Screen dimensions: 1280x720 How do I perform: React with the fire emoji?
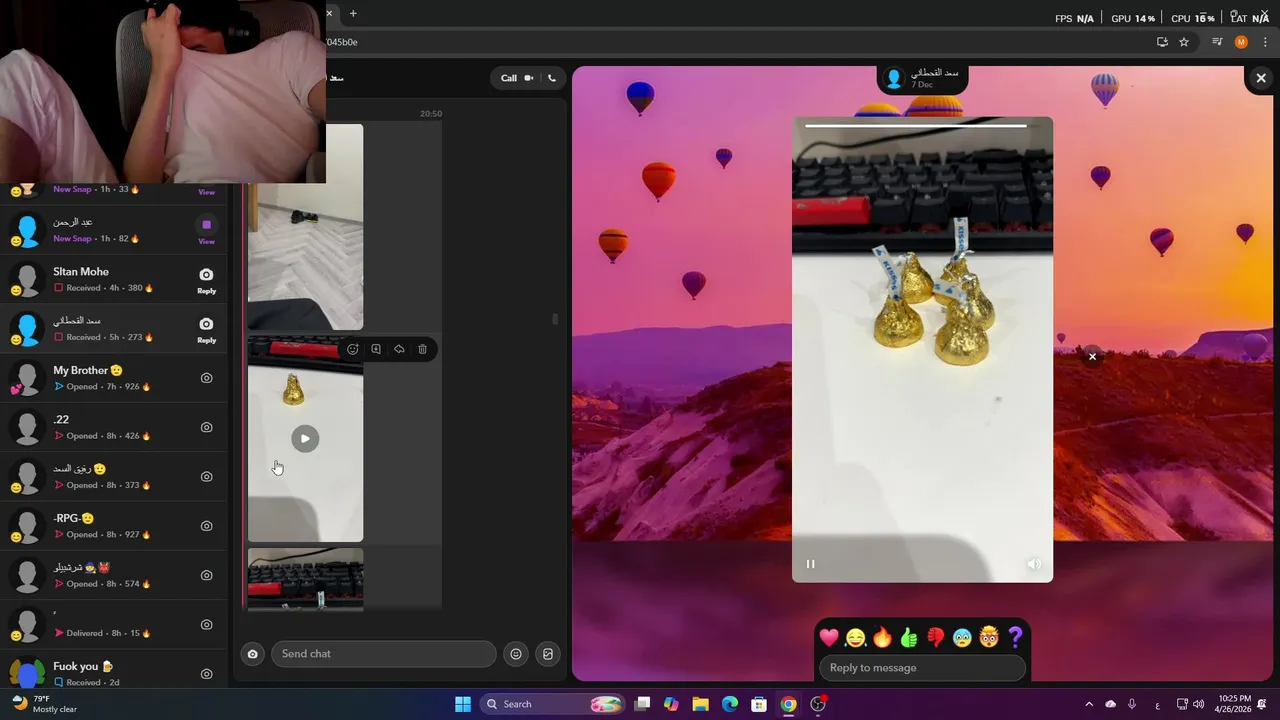tap(882, 637)
